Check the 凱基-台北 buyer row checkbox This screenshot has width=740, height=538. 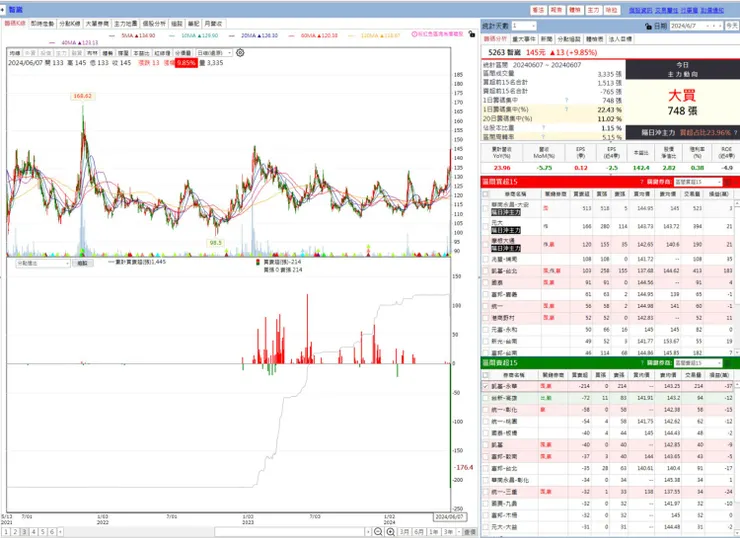486,271
